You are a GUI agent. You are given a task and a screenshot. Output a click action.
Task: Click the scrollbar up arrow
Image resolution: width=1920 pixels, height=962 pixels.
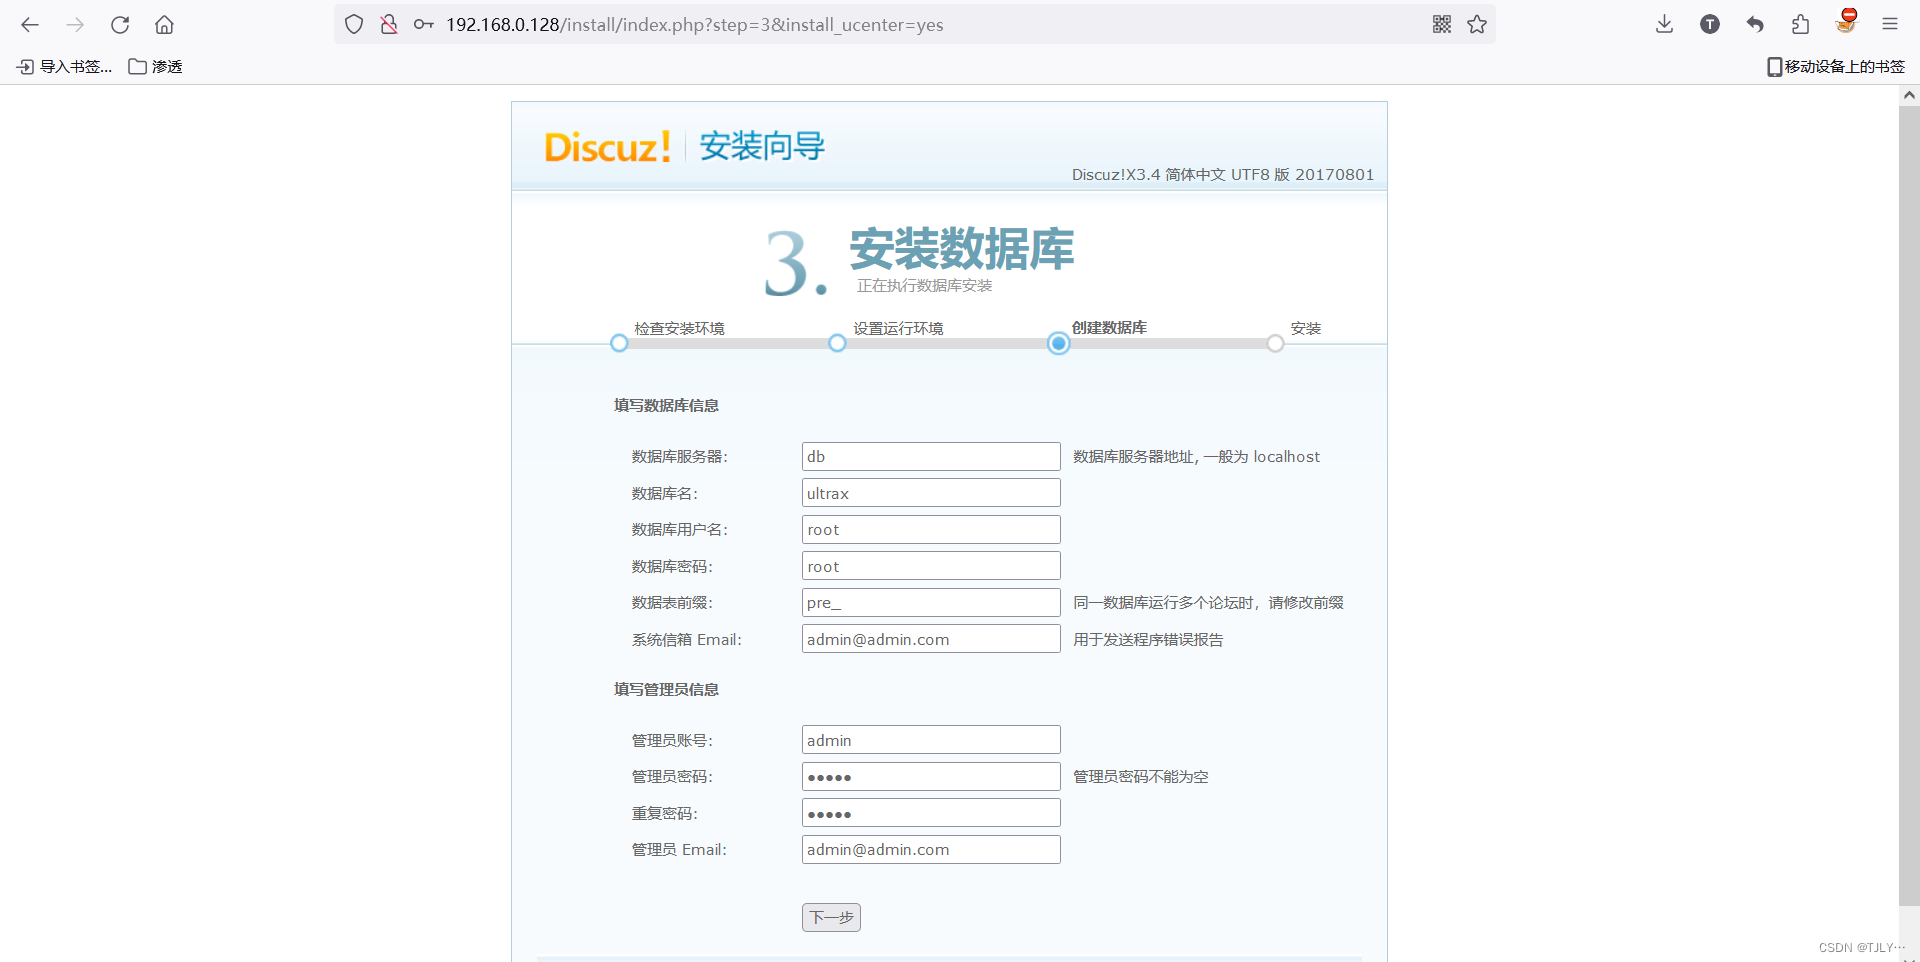[x=1909, y=95]
